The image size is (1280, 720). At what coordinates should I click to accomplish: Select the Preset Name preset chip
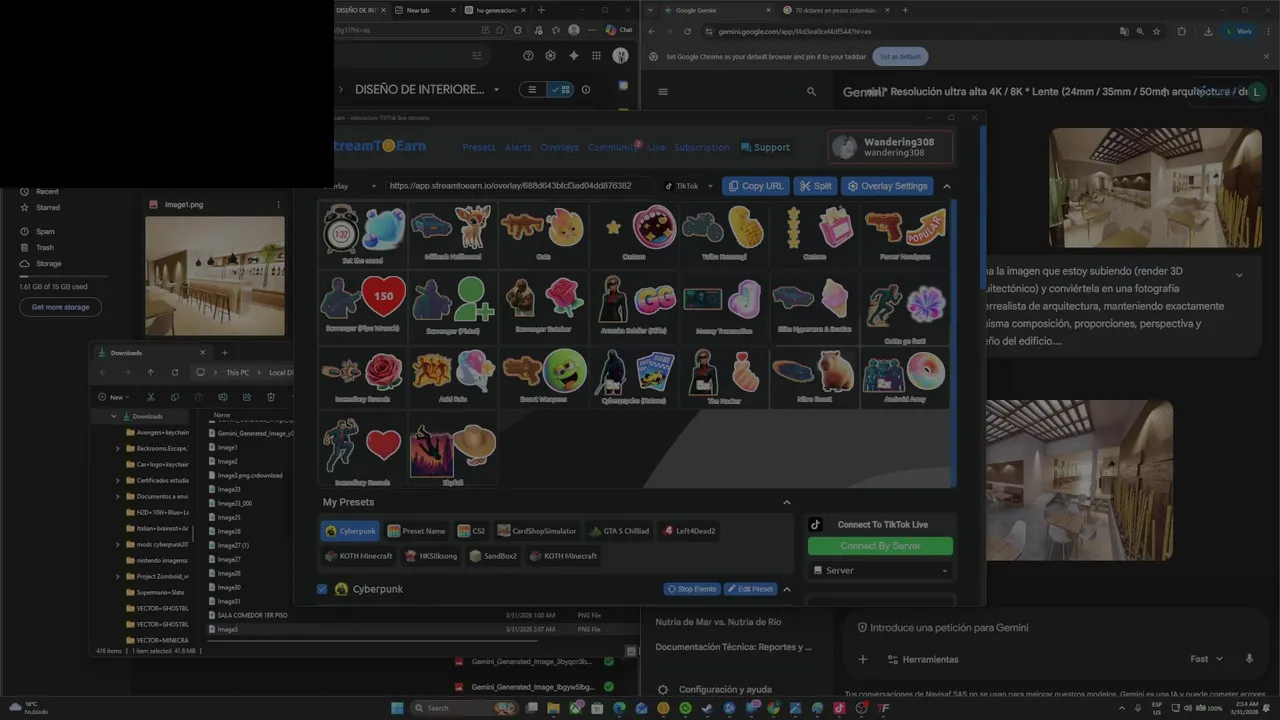tap(417, 531)
